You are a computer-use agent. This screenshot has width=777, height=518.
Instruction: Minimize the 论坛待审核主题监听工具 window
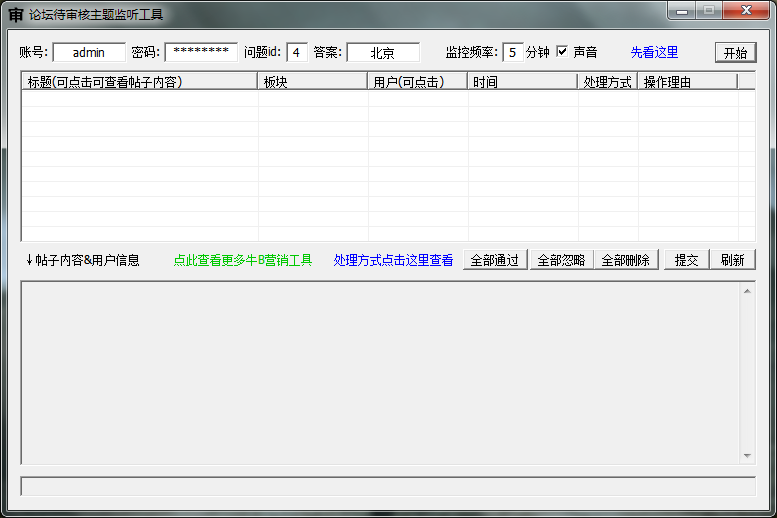pos(682,11)
